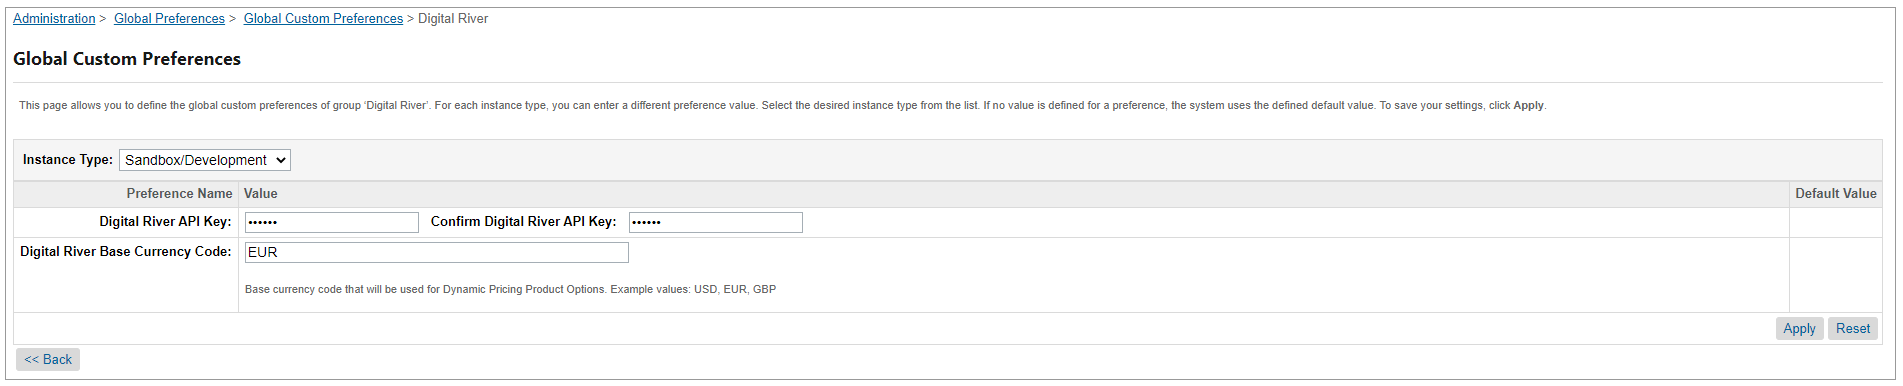Focus the Digital River API Key field

pos(332,222)
